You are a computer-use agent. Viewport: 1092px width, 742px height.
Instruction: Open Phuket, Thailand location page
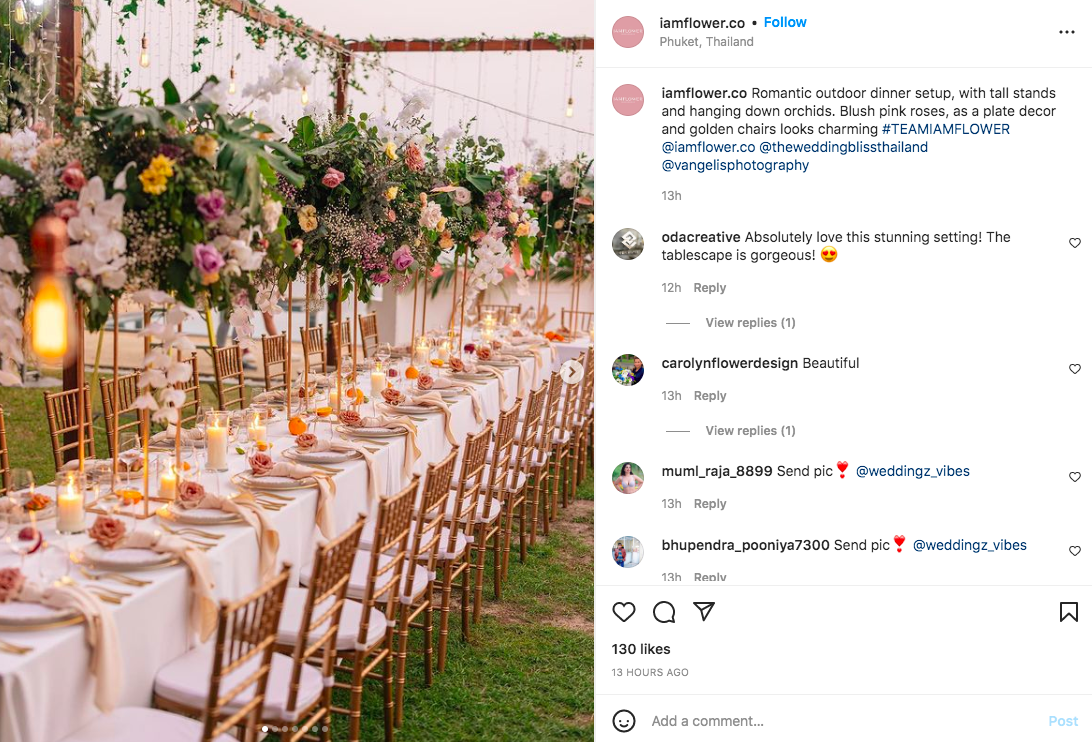tap(706, 42)
